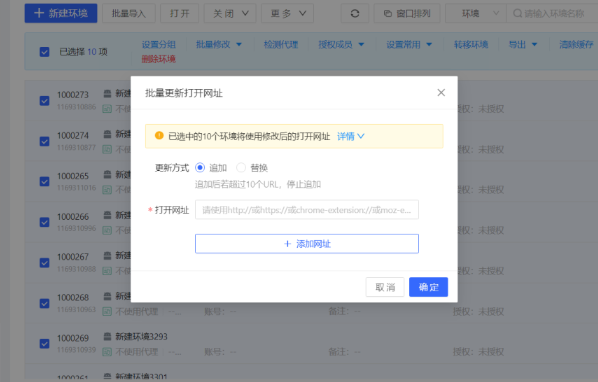Open the 设置常用 dropdown
Image resolution: width=598 pixels, height=382 pixels.
tap(409, 45)
